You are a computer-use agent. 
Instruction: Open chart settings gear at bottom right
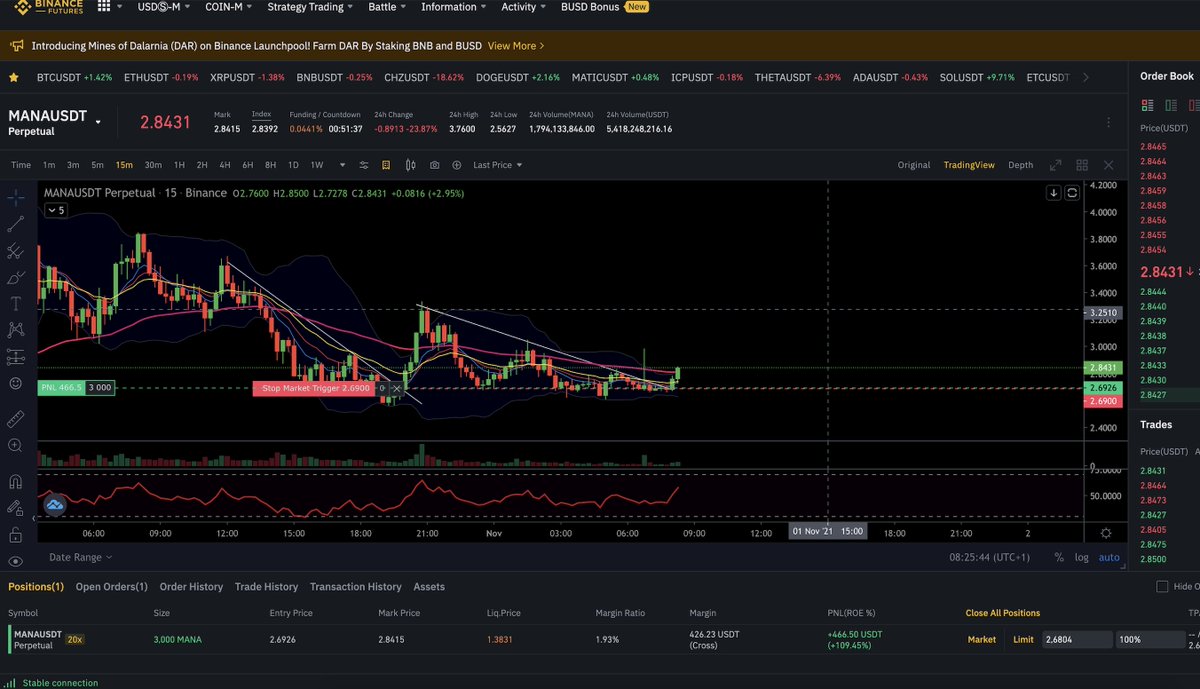point(1105,534)
